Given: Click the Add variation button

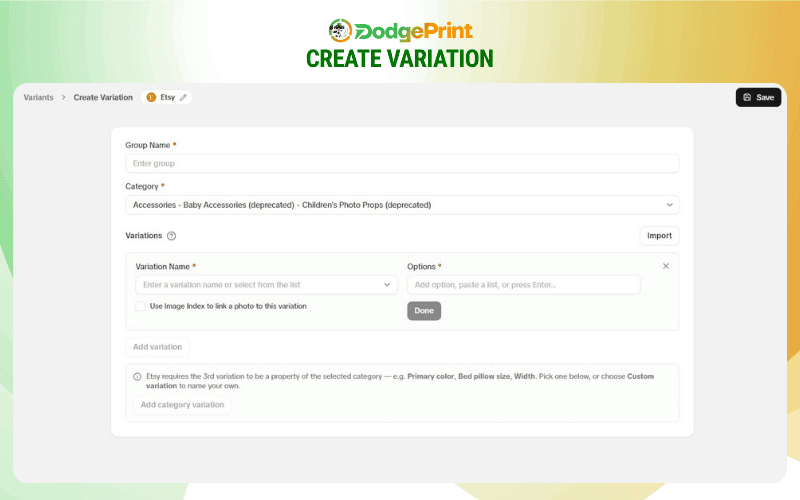Looking at the screenshot, I should click(x=157, y=347).
